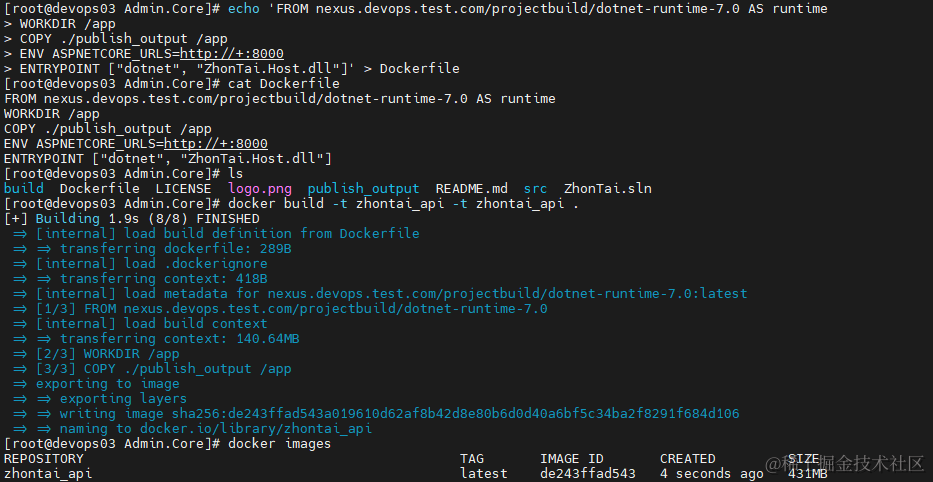Screen dimensions: 933x482
Task: Click the docker build command line
Action: coord(403,204)
